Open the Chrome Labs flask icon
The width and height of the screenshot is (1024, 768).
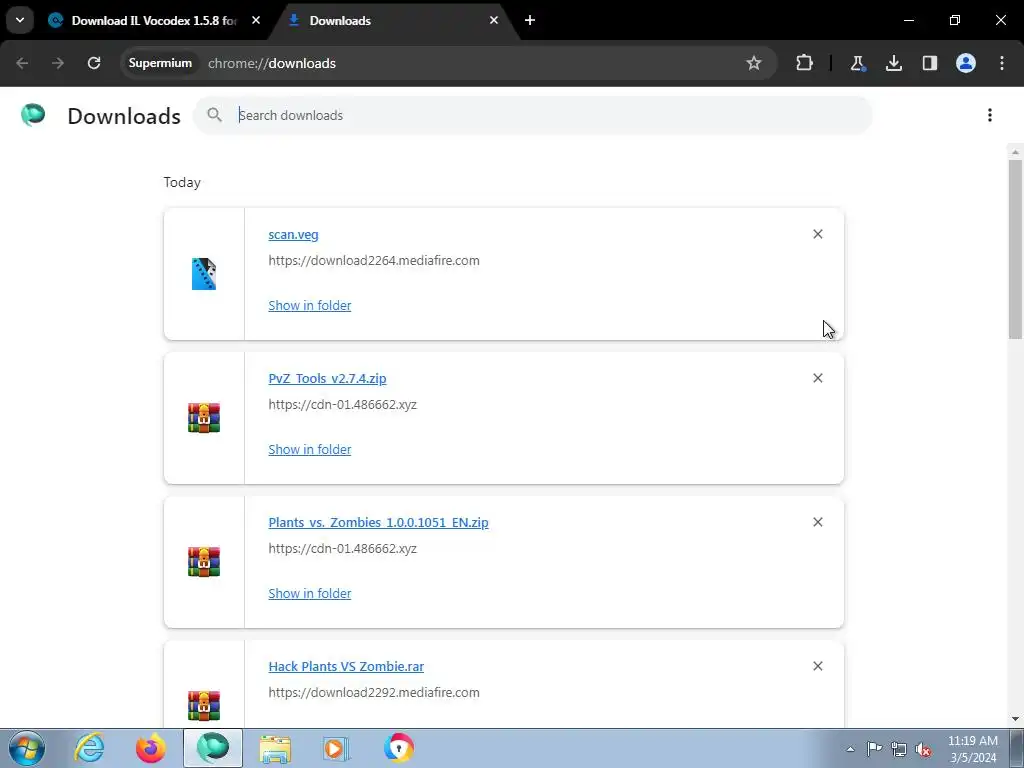click(x=857, y=63)
